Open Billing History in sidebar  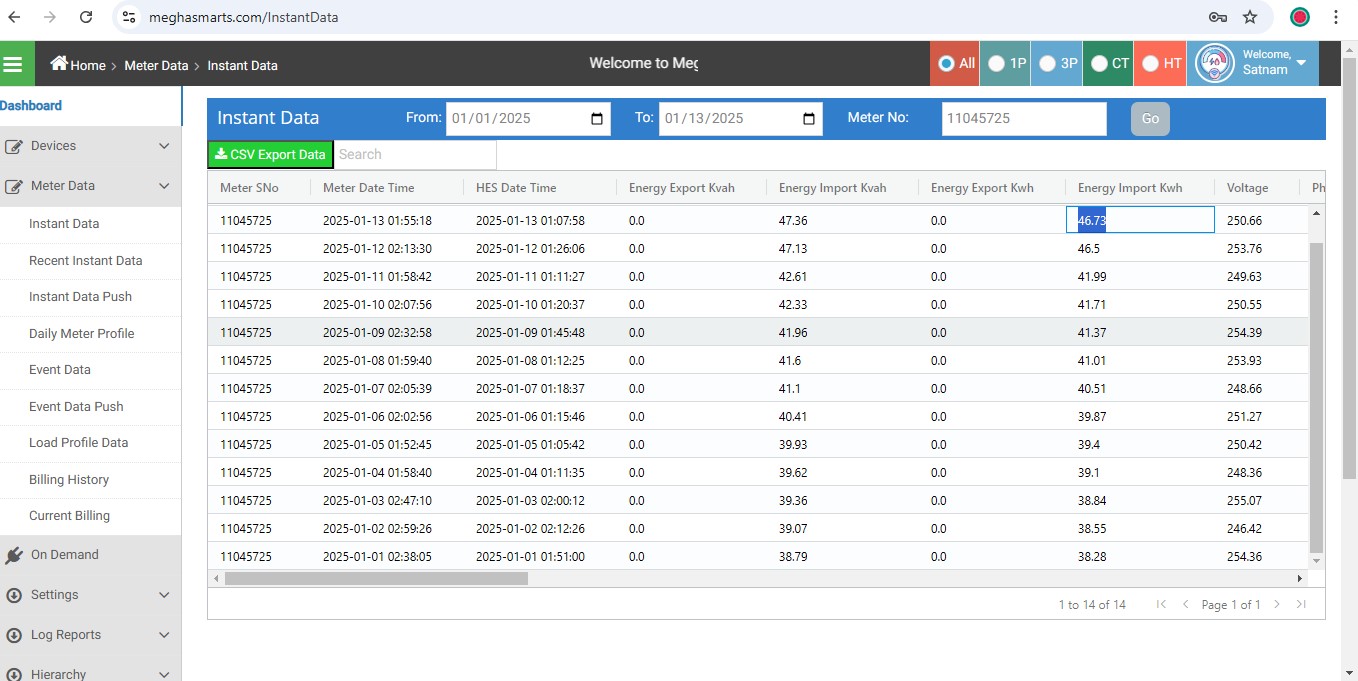[69, 480]
